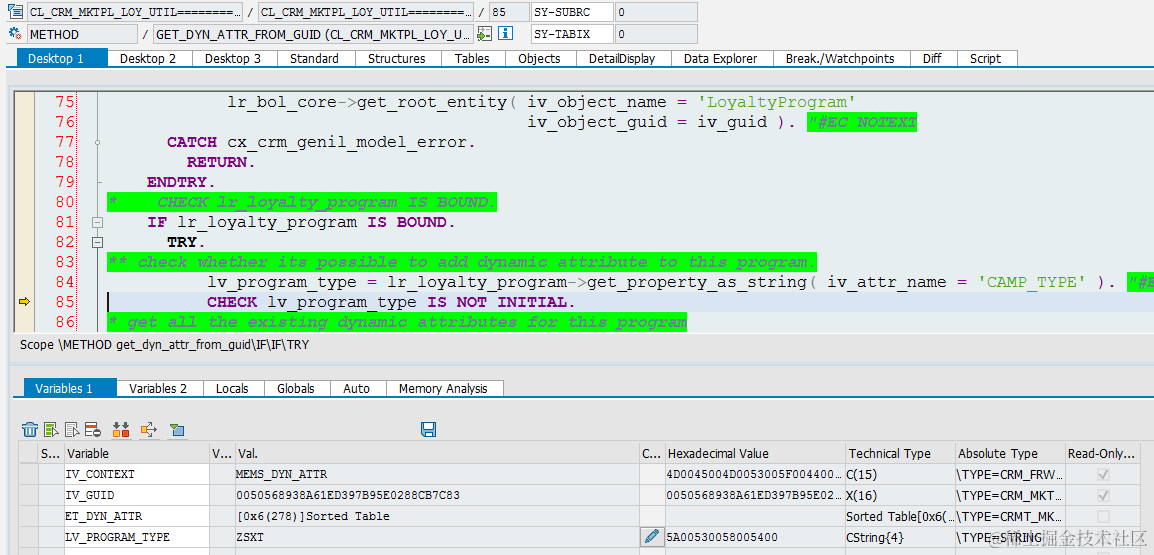Click the delete variables trash icon
Viewport: 1154px width, 555px height.
29,429
